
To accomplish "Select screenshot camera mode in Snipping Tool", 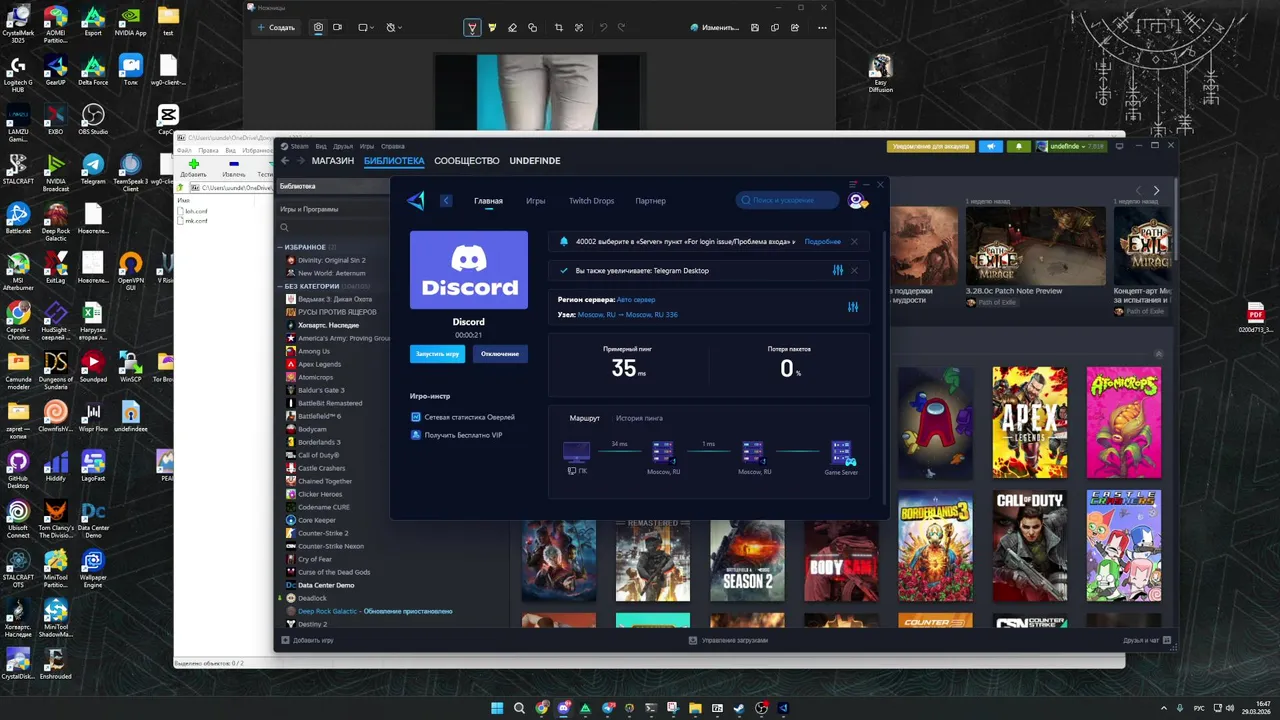I will (x=319, y=27).
